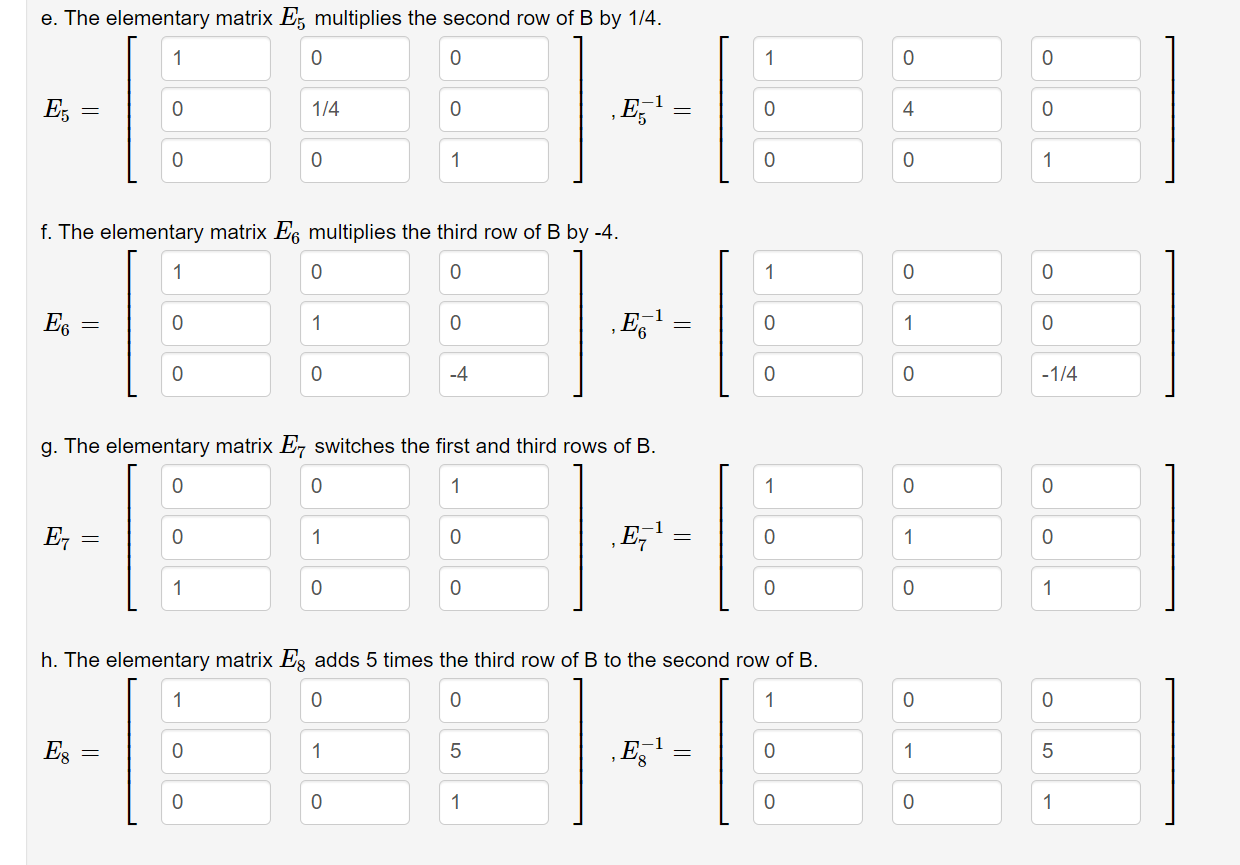The height and width of the screenshot is (865, 1240).
Task: Select the 5 entry in matrix E8
Action: [493, 751]
